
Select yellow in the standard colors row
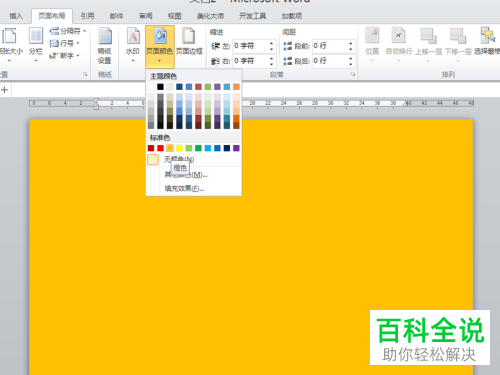point(179,148)
